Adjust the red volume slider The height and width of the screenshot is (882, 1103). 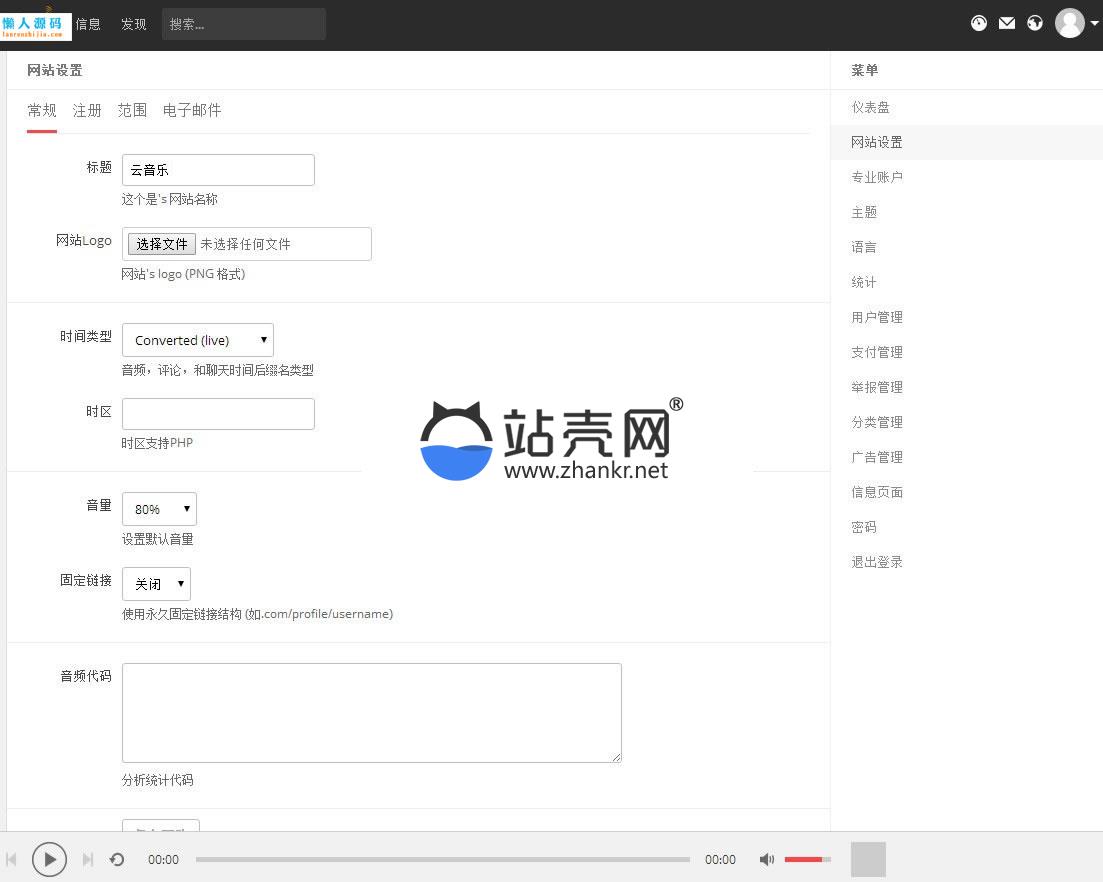806,859
